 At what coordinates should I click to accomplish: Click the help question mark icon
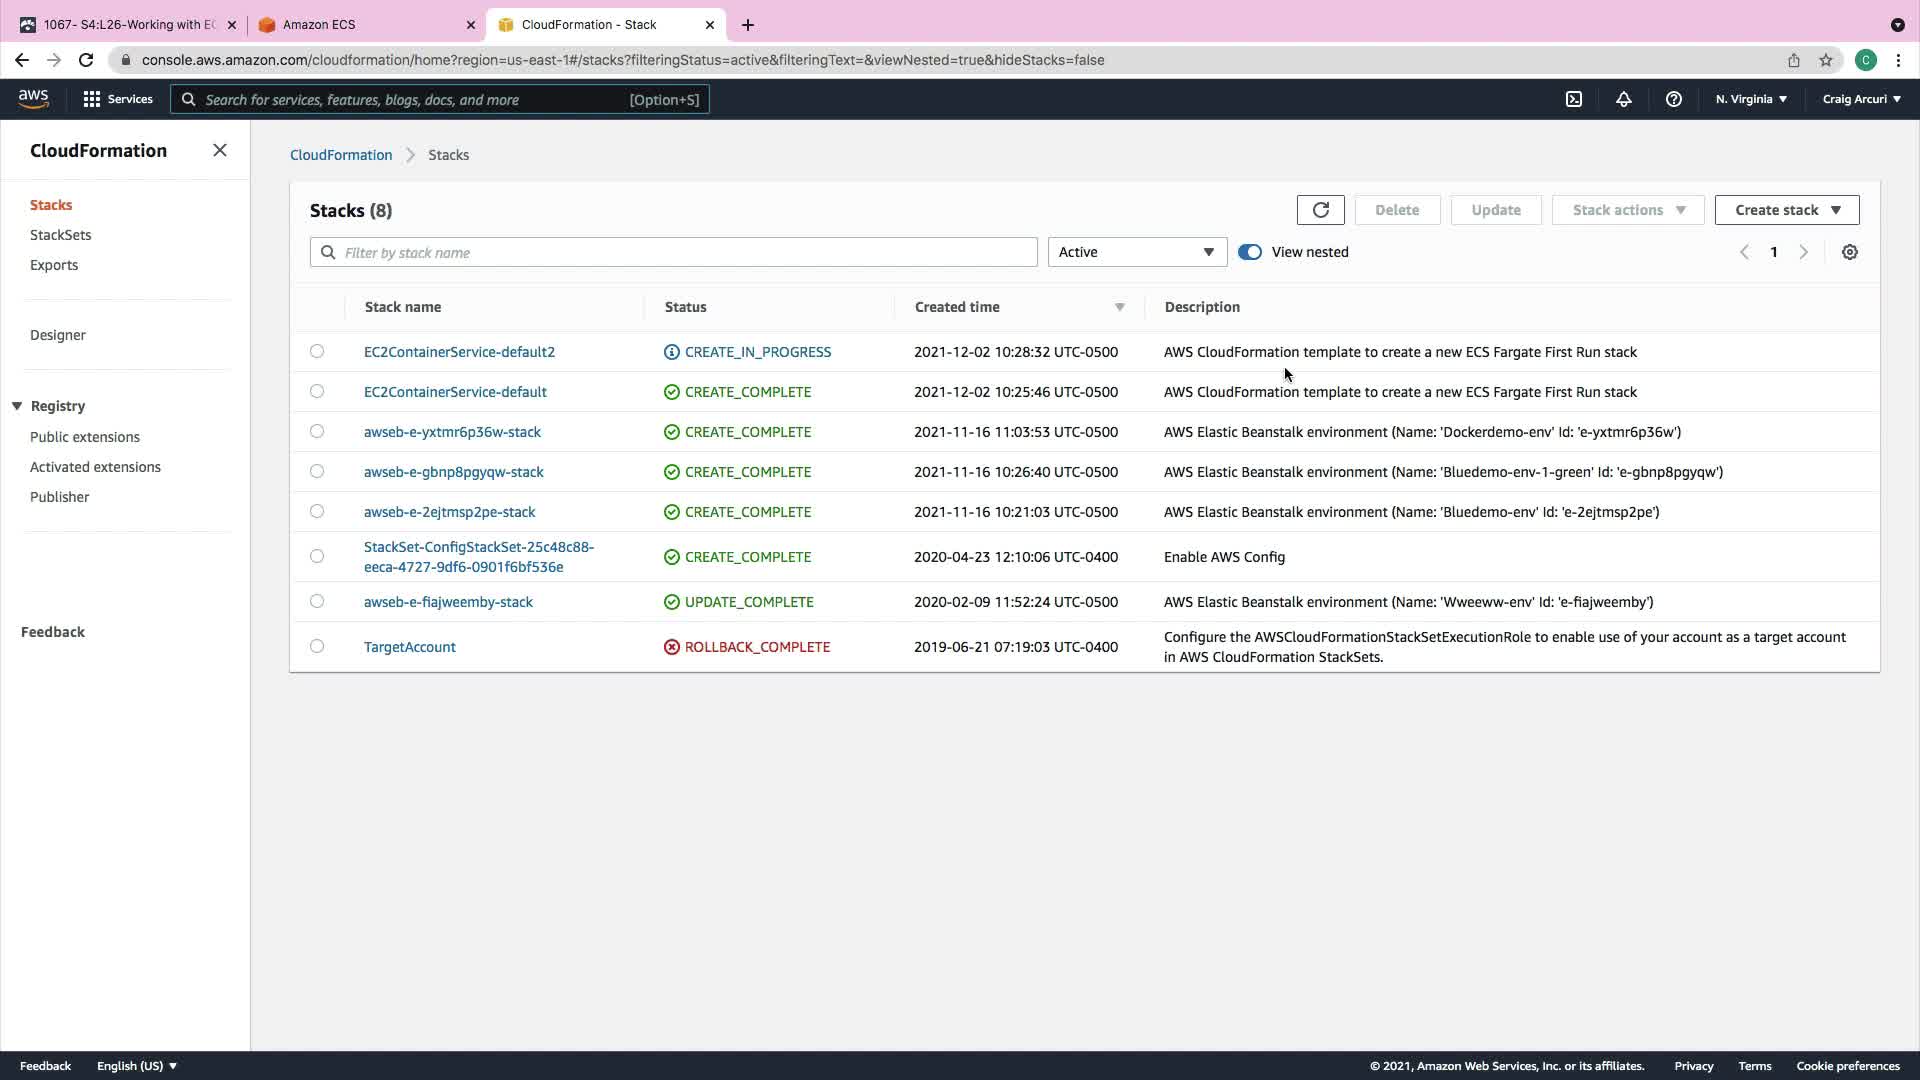[1673, 99]
